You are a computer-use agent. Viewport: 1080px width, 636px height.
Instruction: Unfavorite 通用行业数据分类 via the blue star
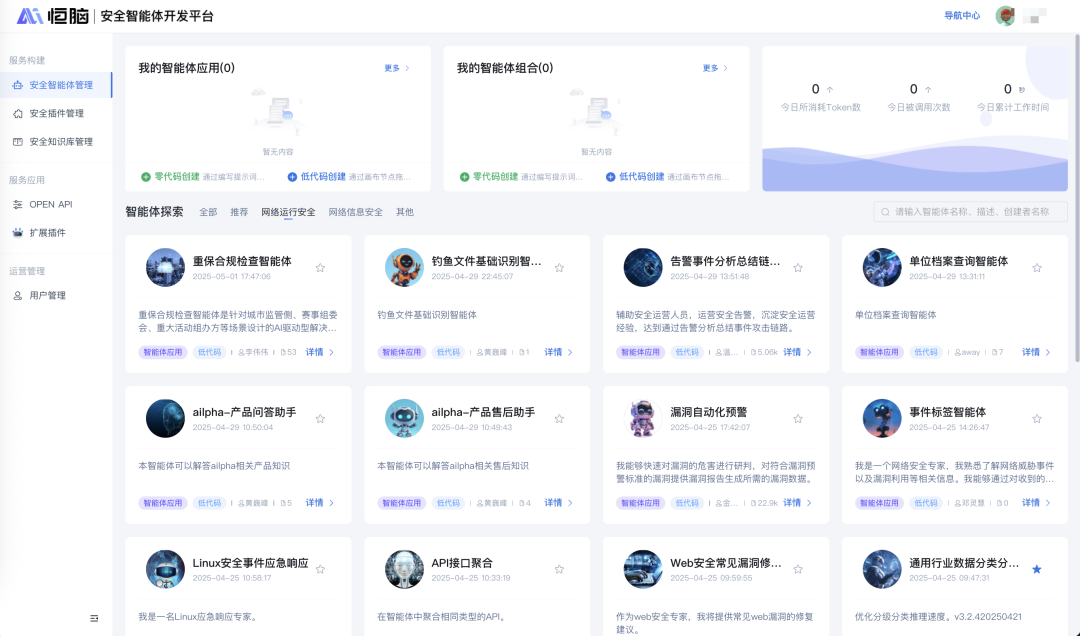point(1036,569)
